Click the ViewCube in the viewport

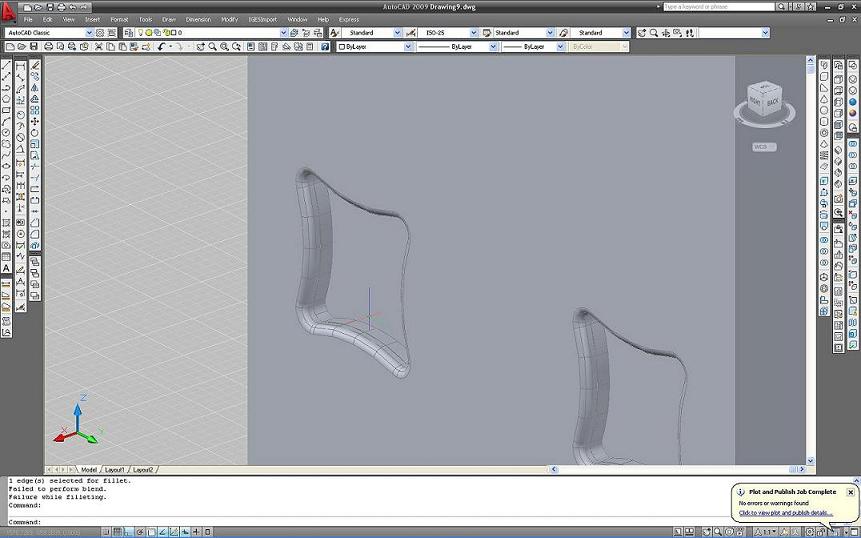click(765, 100)
